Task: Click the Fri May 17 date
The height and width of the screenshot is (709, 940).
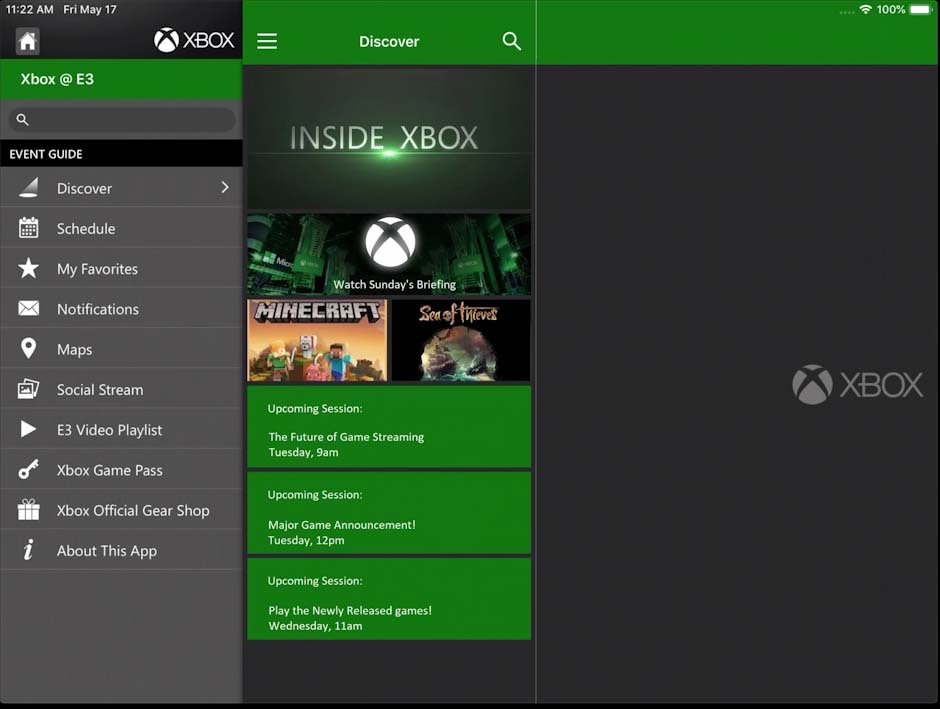Action: pos(90,10)
